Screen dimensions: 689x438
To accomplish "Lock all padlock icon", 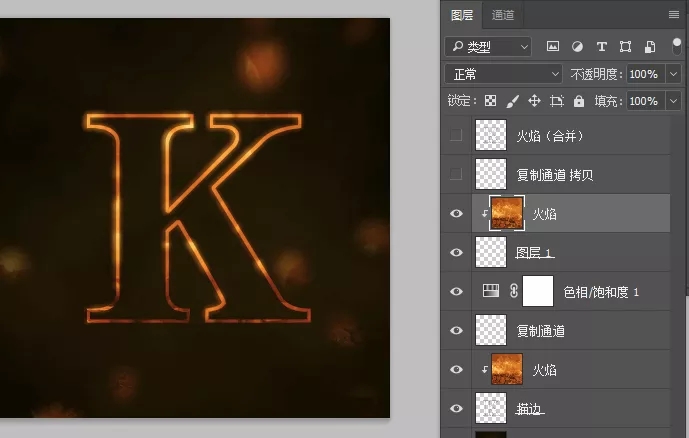I will click(579, 101).
